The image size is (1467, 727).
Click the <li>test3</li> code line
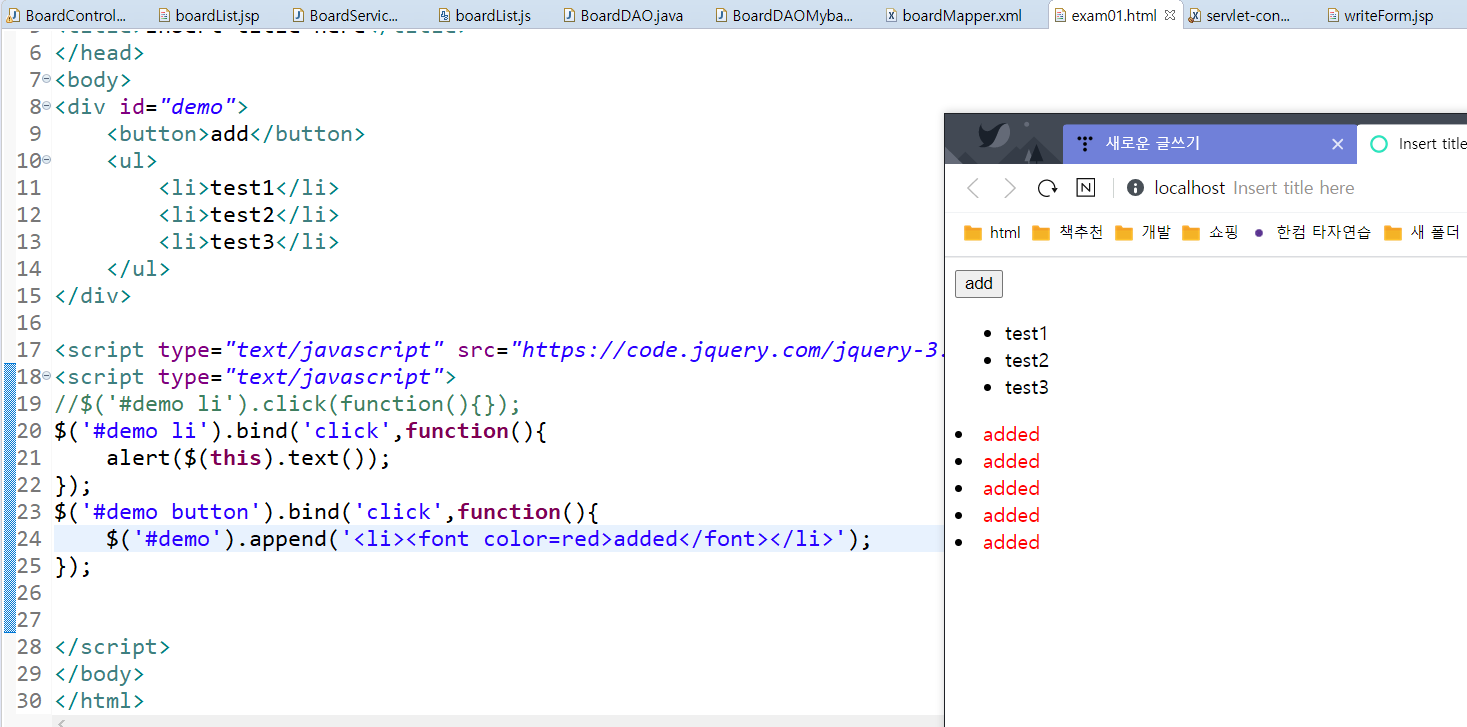[249, 242]
